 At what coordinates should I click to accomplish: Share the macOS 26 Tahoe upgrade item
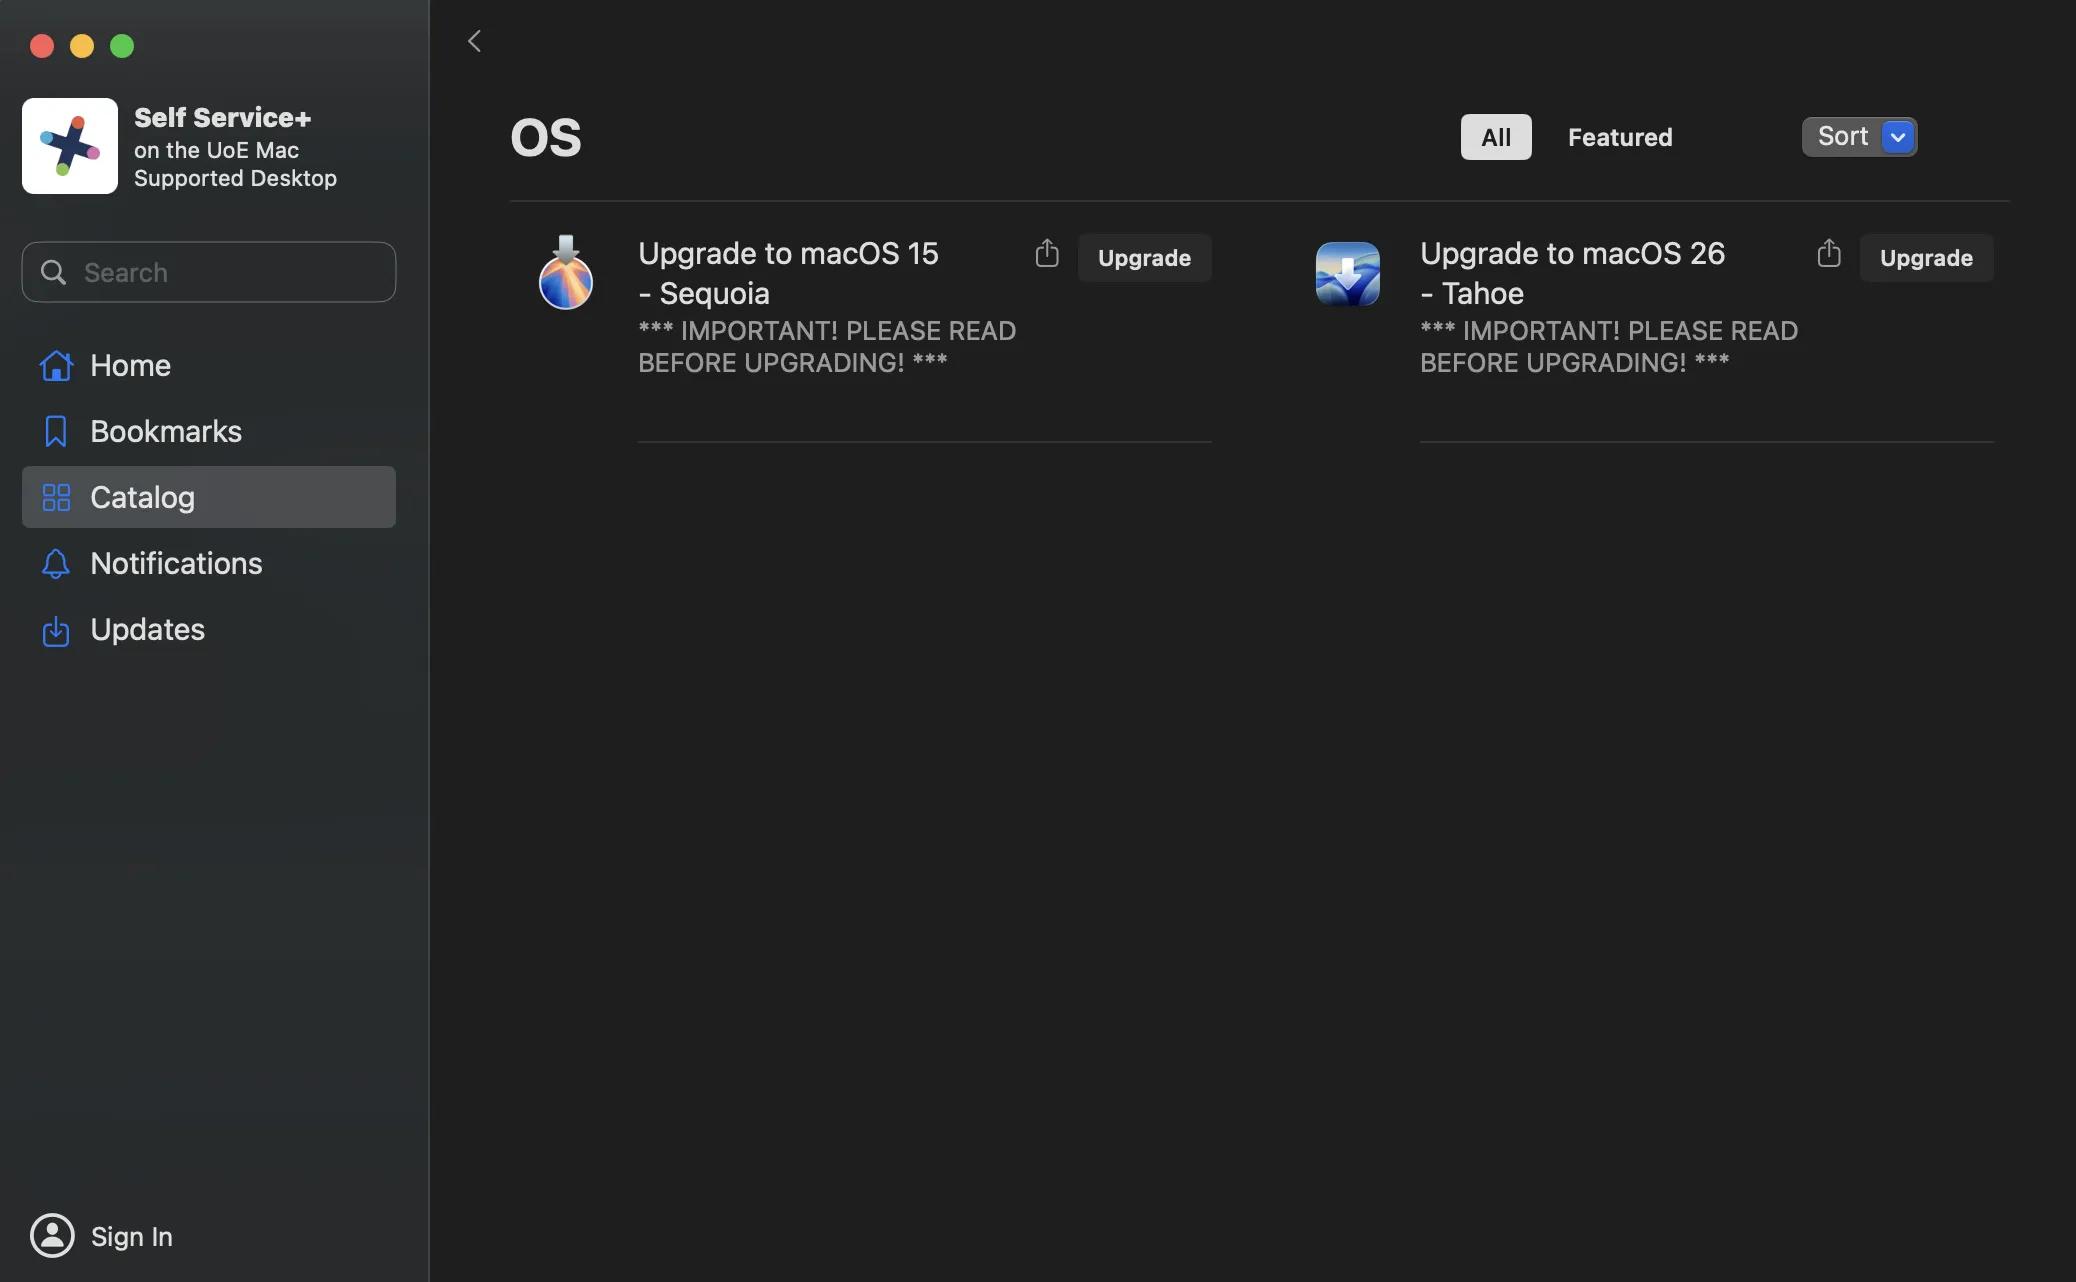coord(1829,254)
